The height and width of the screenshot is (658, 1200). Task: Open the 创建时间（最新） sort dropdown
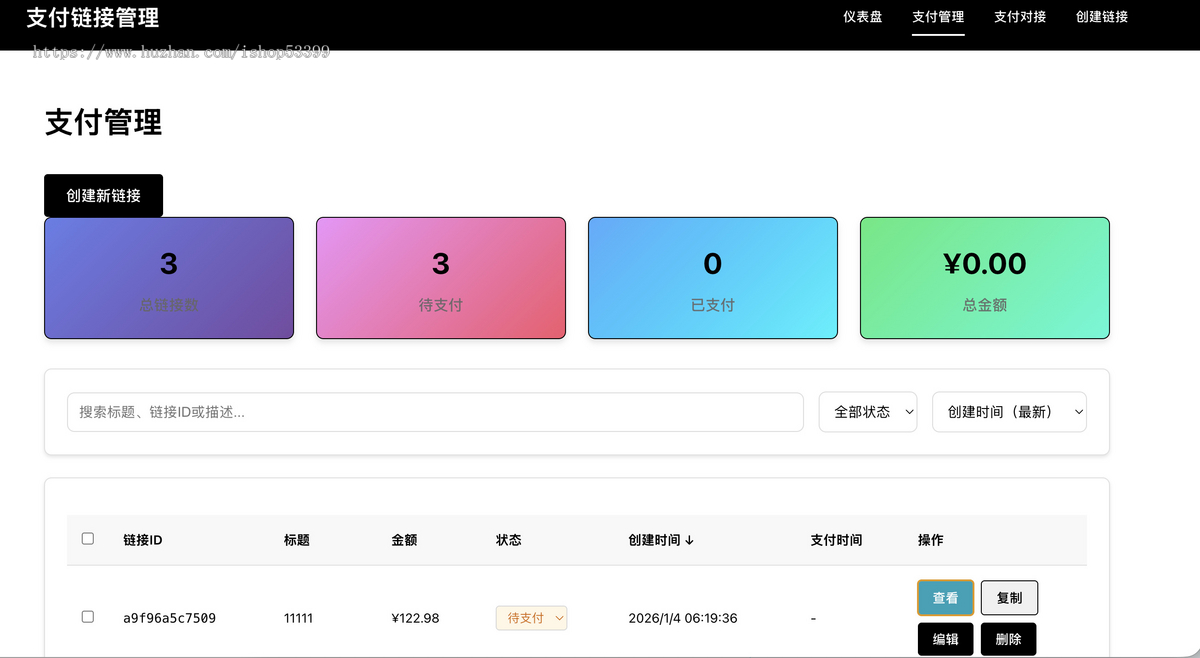point(1009,412)
